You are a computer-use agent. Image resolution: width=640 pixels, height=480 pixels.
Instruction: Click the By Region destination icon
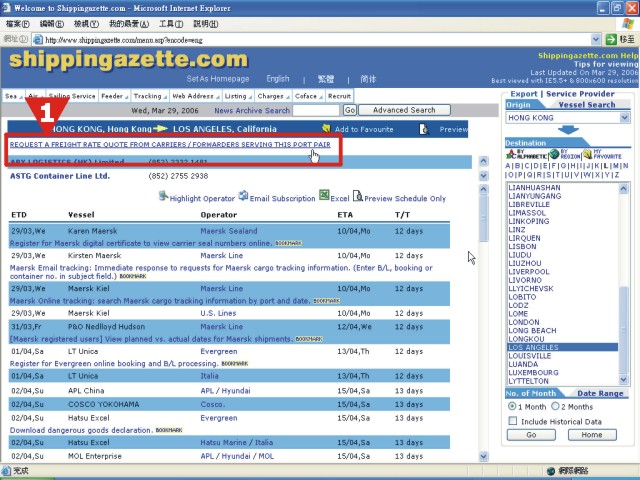553,156
